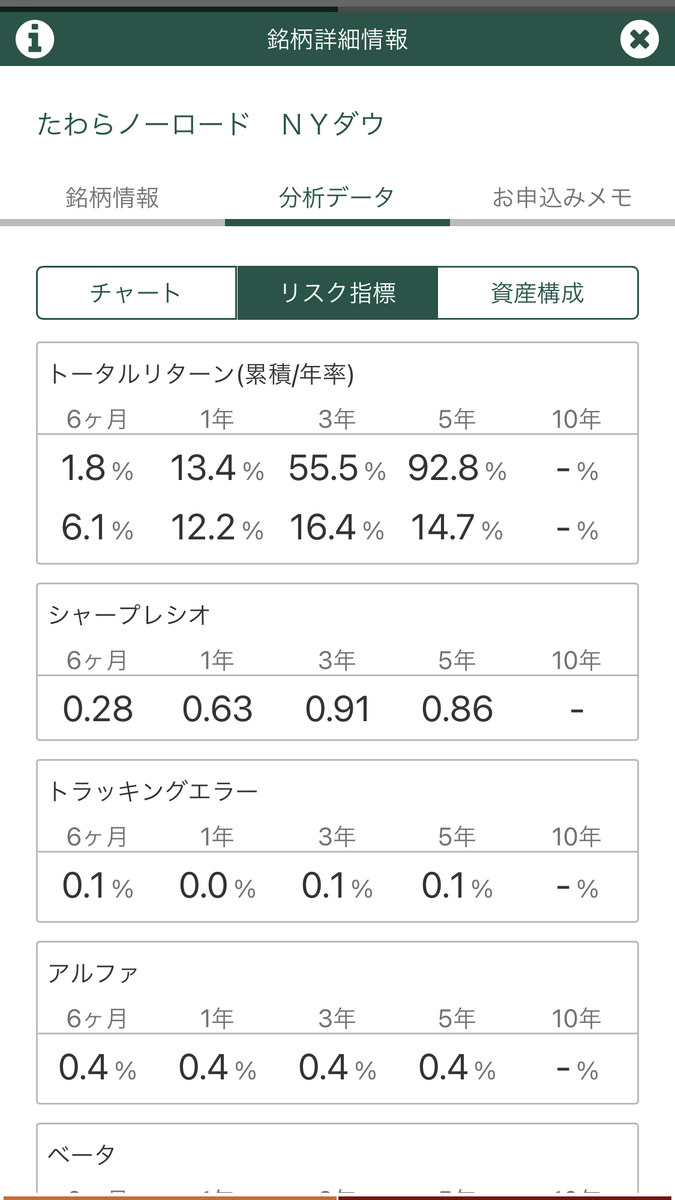Screen dimensions: 675x1200
Task: Tap the info icon in header
Action: coord(34,39)
